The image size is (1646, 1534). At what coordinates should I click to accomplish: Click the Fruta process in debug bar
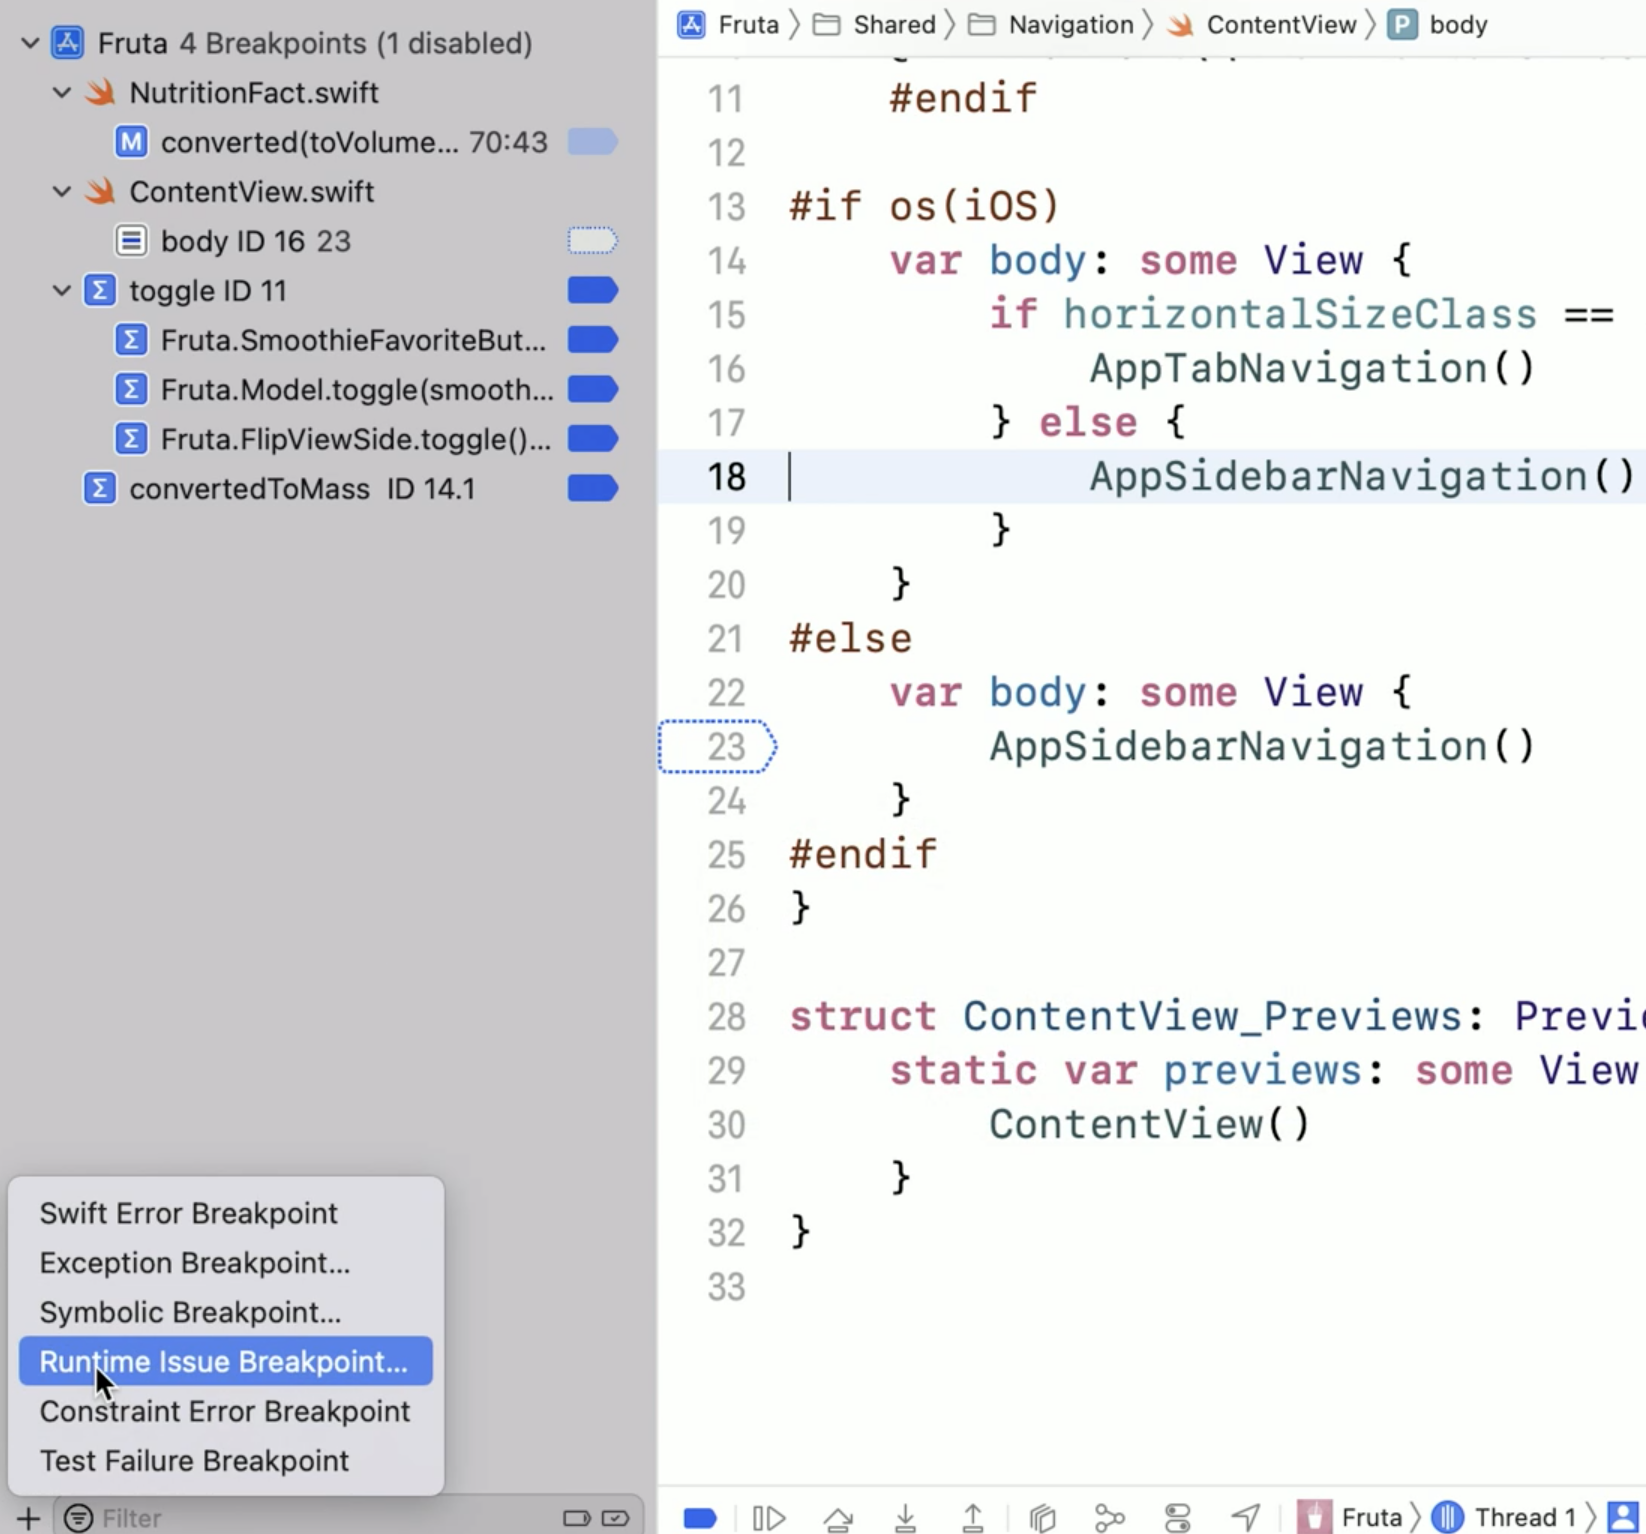pos(1350,1518)
